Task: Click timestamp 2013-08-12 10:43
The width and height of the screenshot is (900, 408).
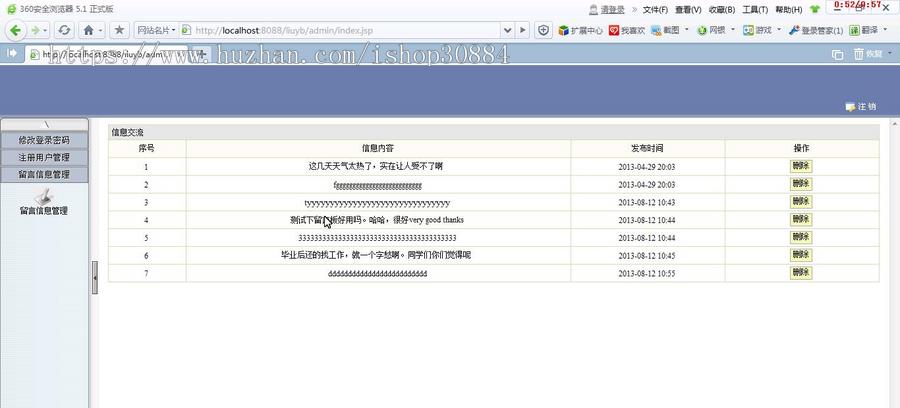Action: coord(647,203)
